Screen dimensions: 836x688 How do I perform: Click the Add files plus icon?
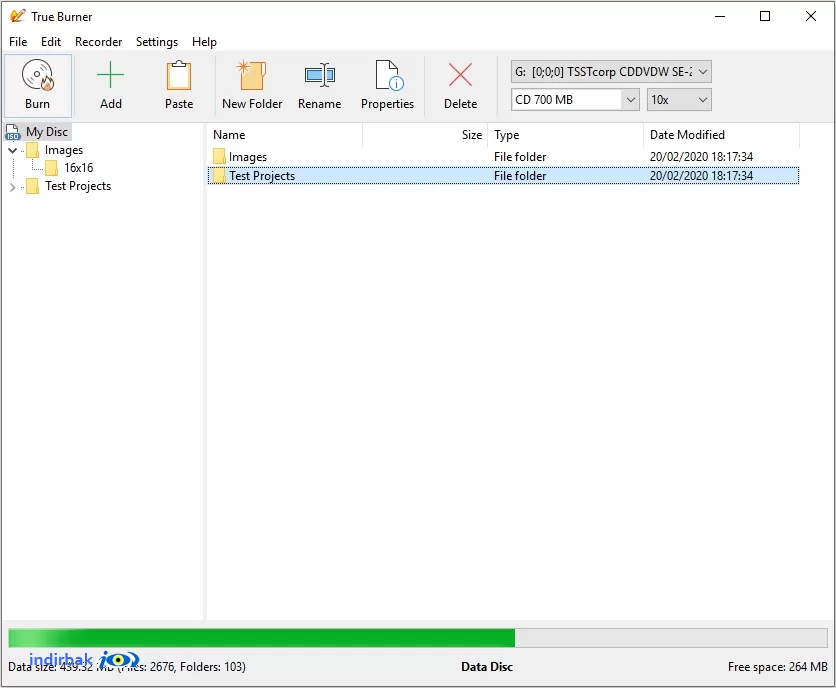(x=110, y=75)
